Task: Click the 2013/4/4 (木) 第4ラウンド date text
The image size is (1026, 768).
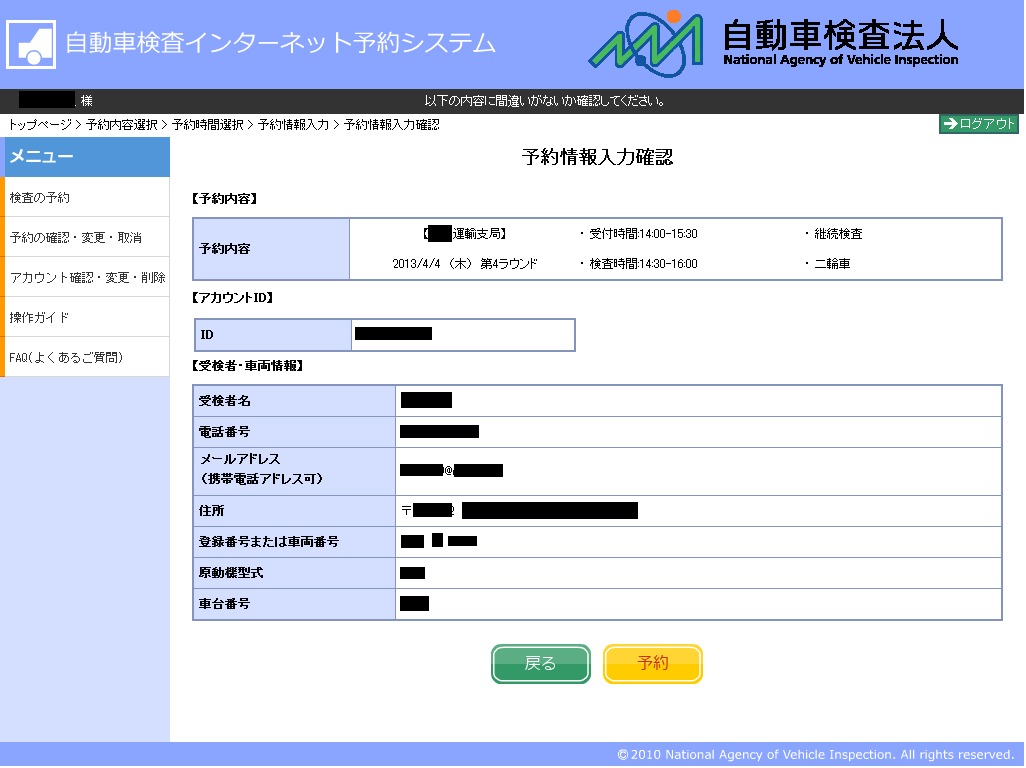Action: [x=465, y=264]
